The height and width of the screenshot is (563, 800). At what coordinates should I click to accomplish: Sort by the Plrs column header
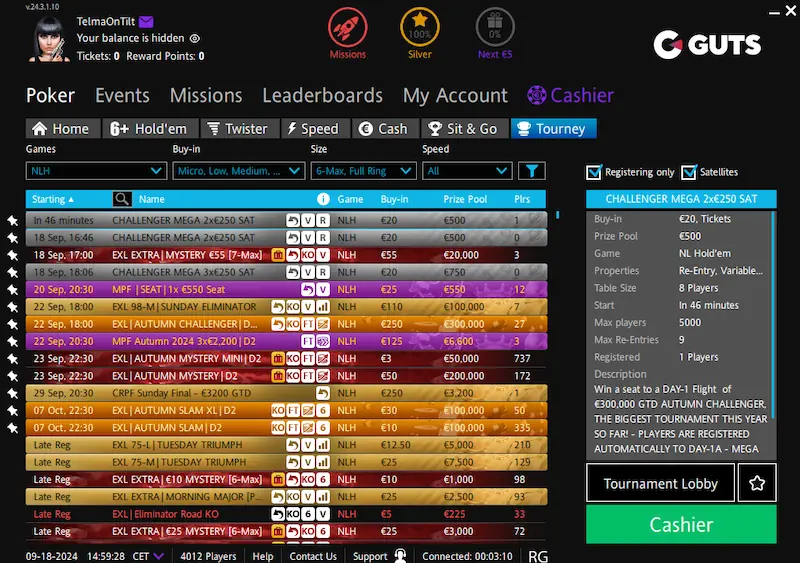522,199
